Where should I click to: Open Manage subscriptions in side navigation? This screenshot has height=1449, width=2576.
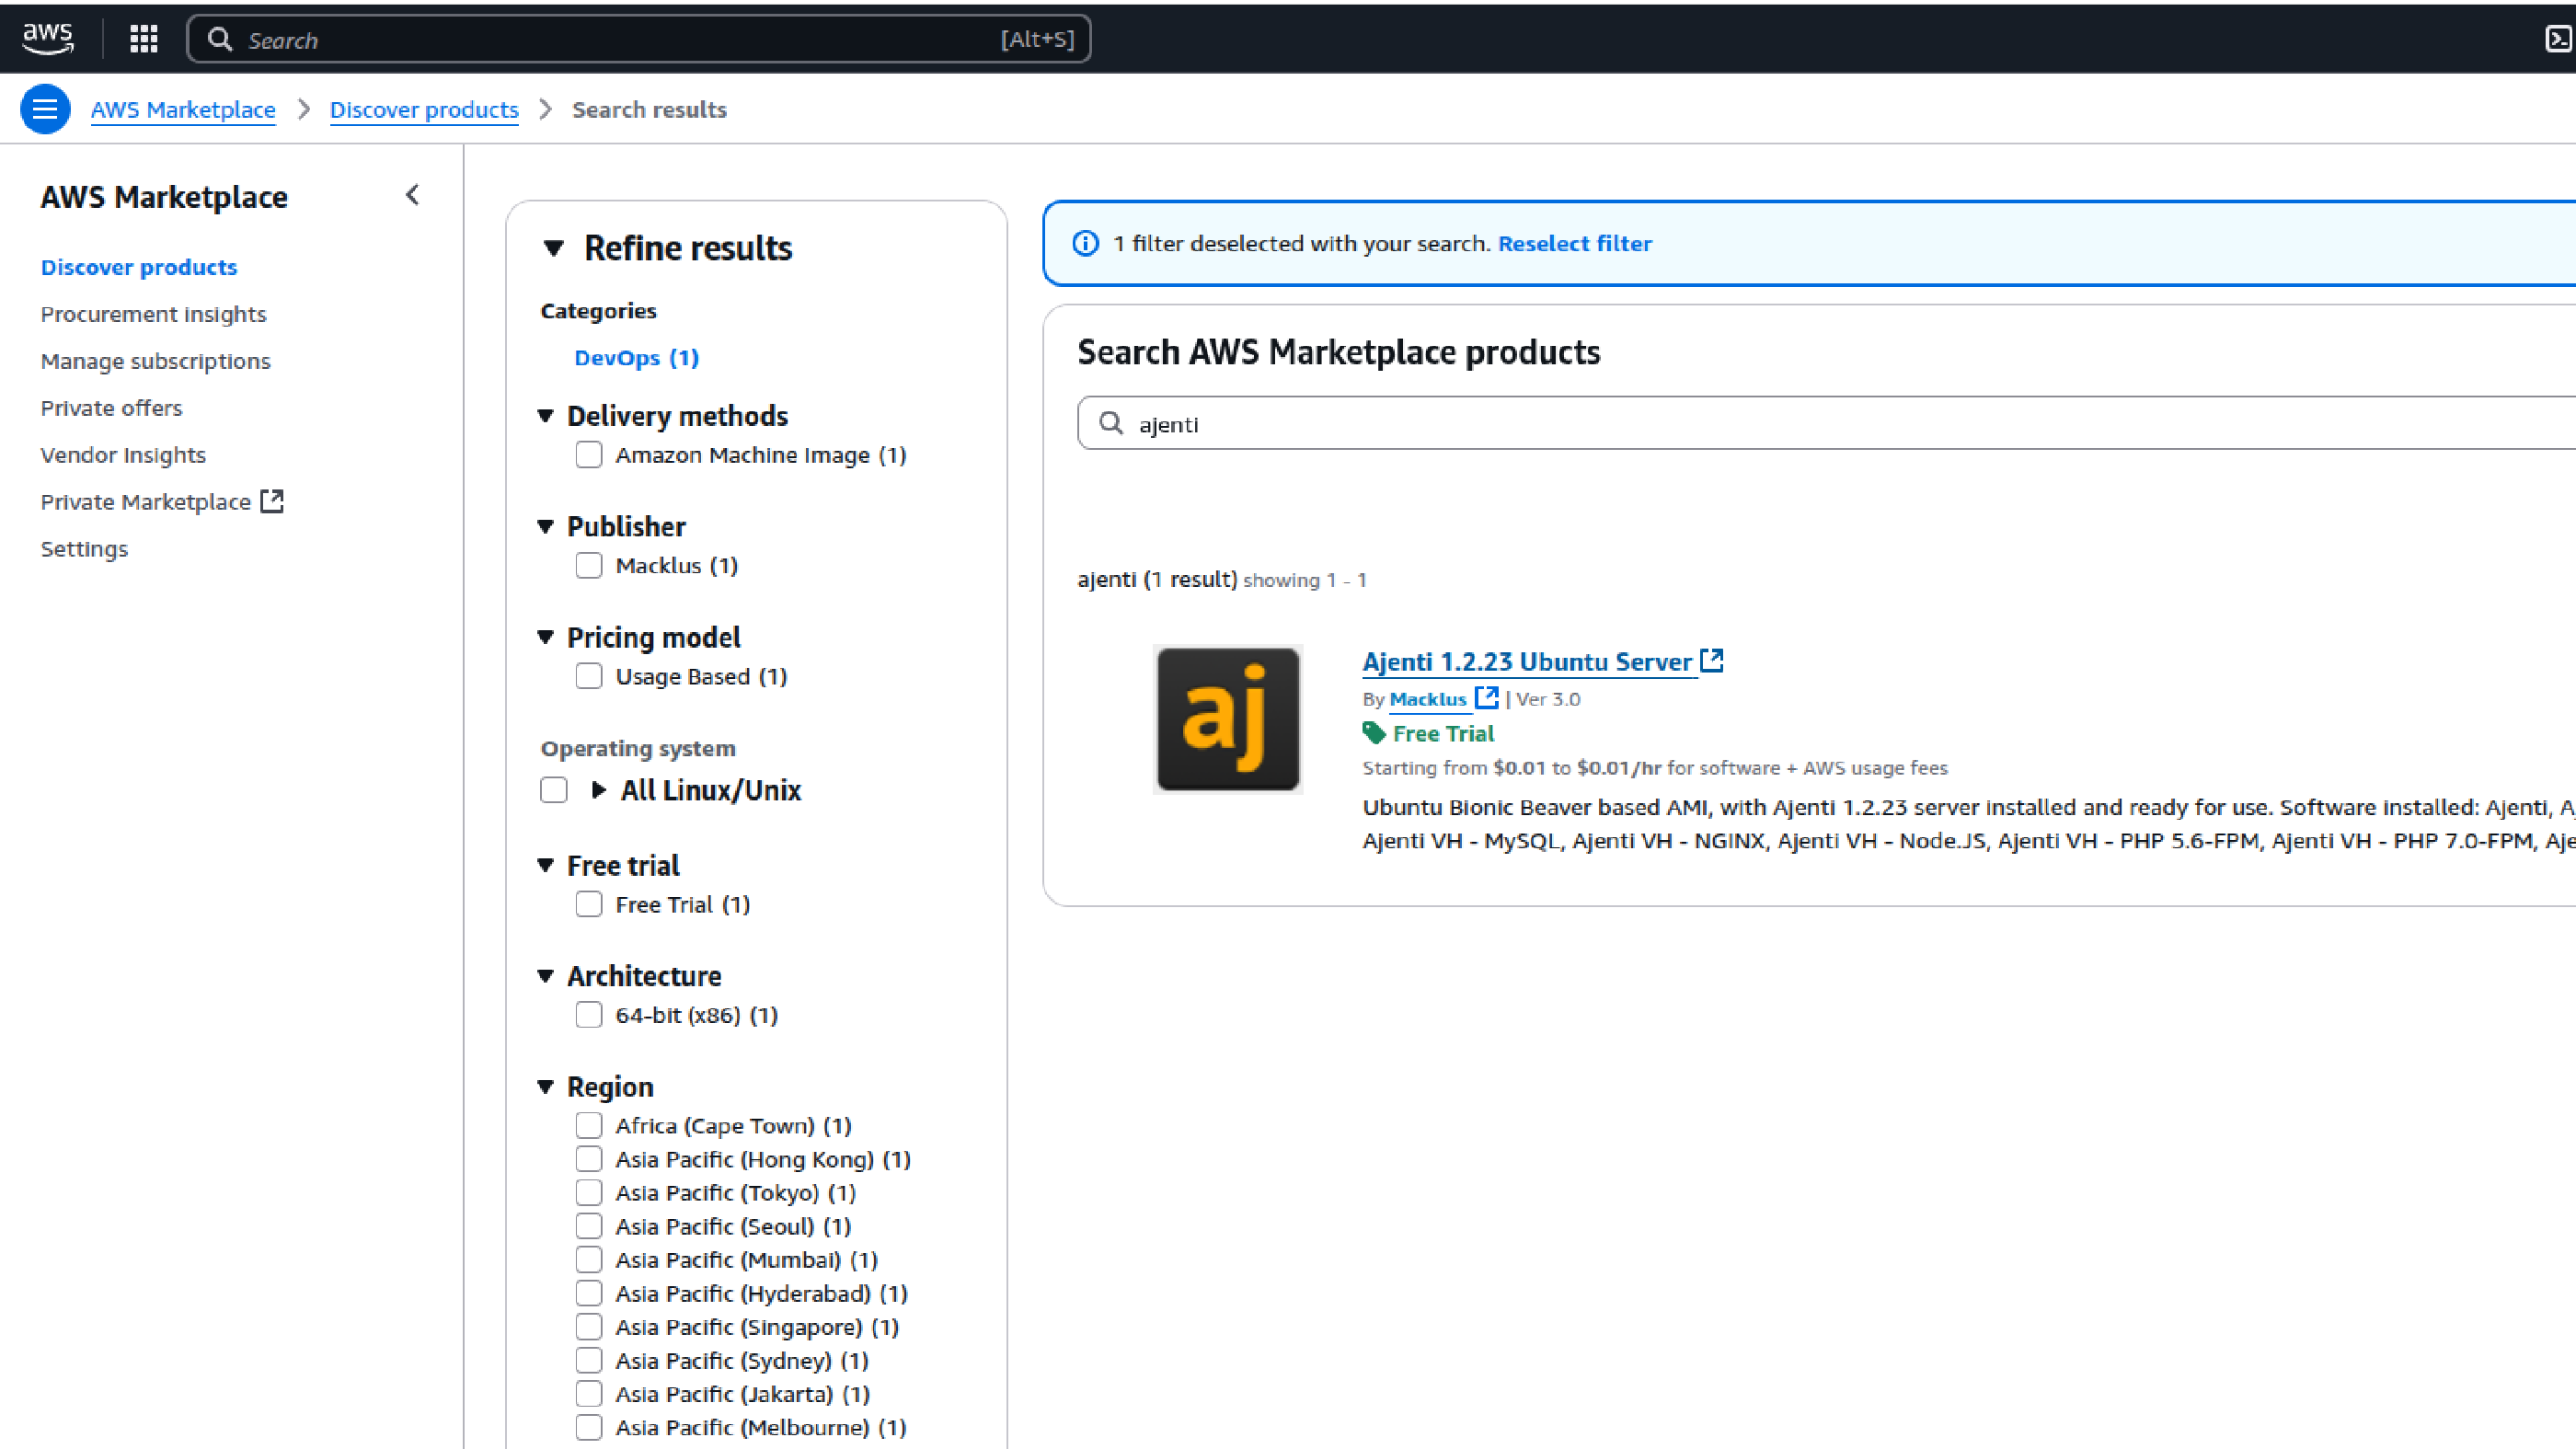click(x=156, y=361)
